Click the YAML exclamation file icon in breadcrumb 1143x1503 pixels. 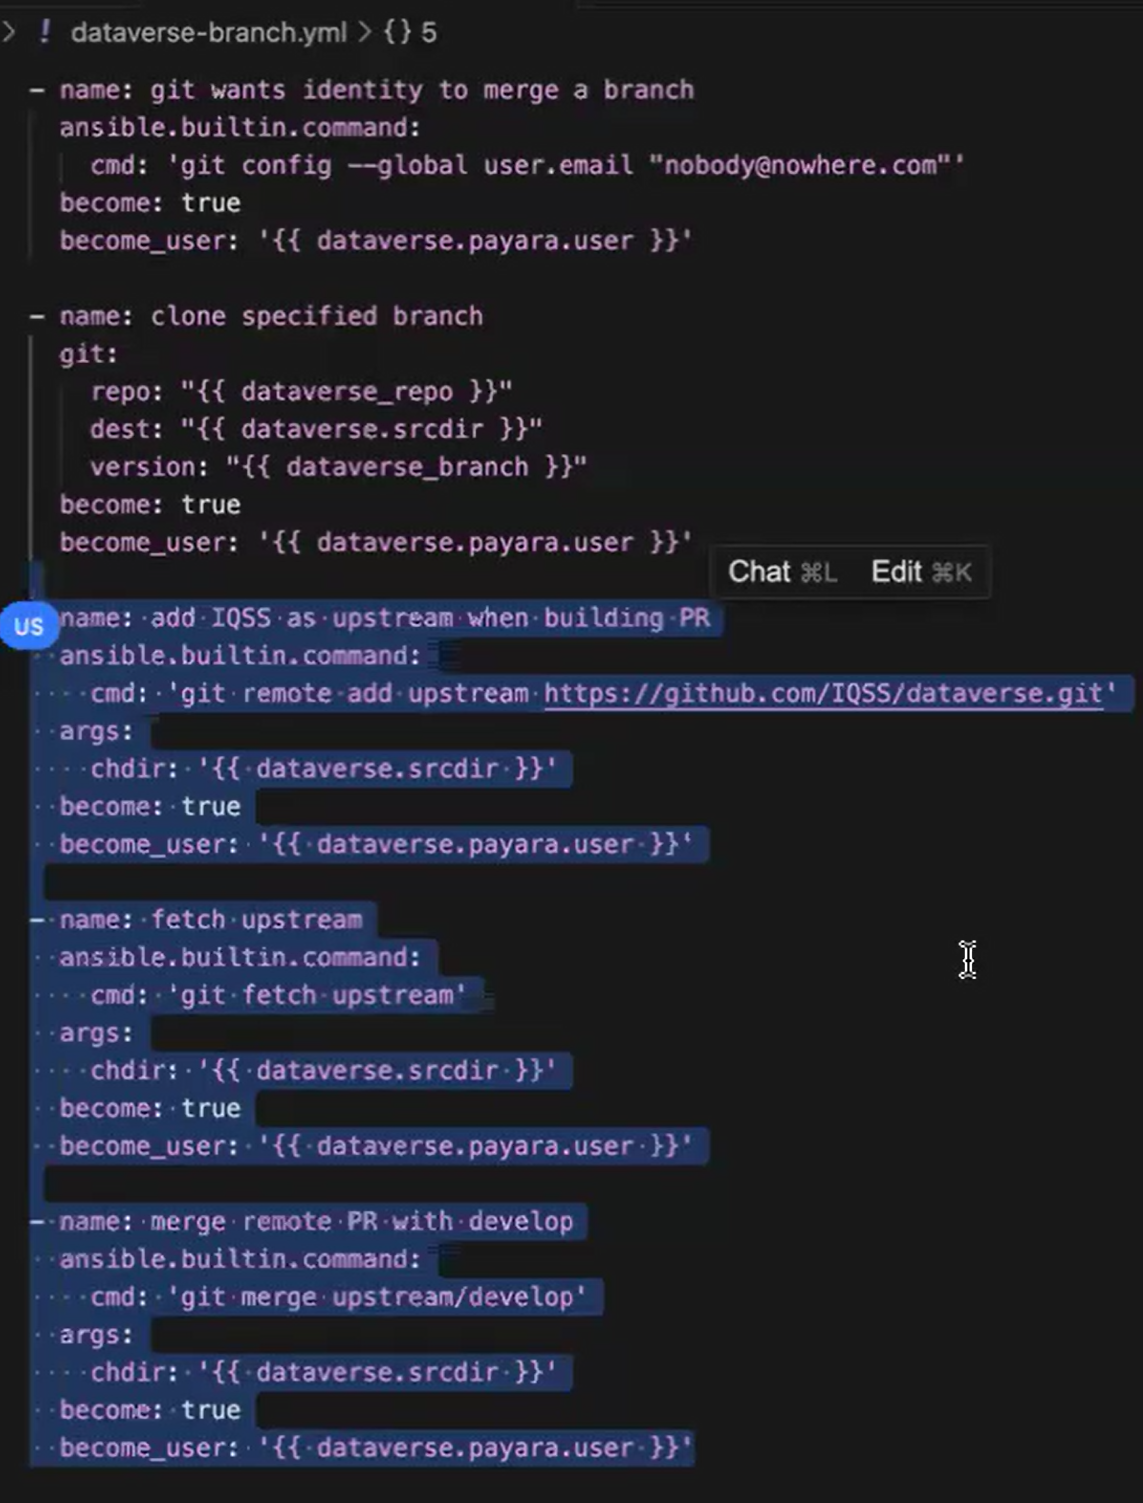coord(44,32)
